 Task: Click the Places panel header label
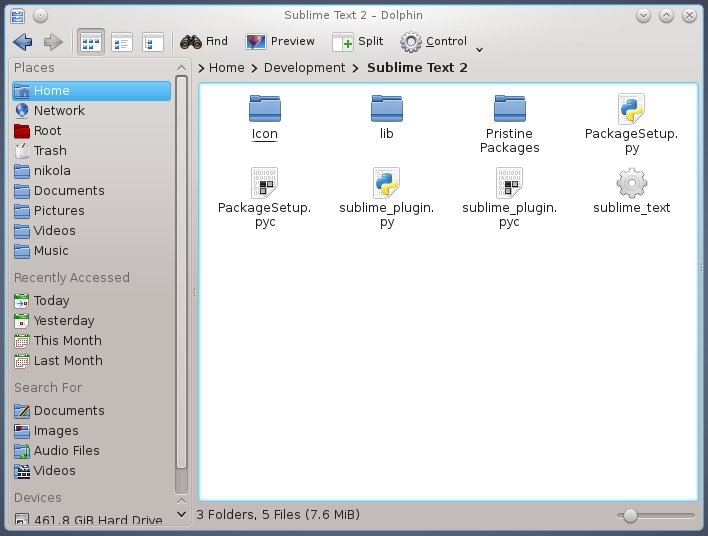[x=34, y=68]
